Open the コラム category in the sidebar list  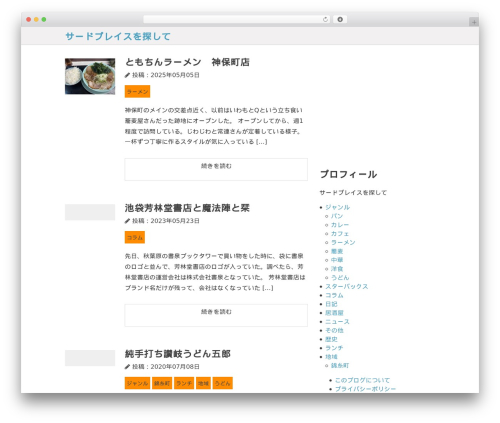pos(334,295)
